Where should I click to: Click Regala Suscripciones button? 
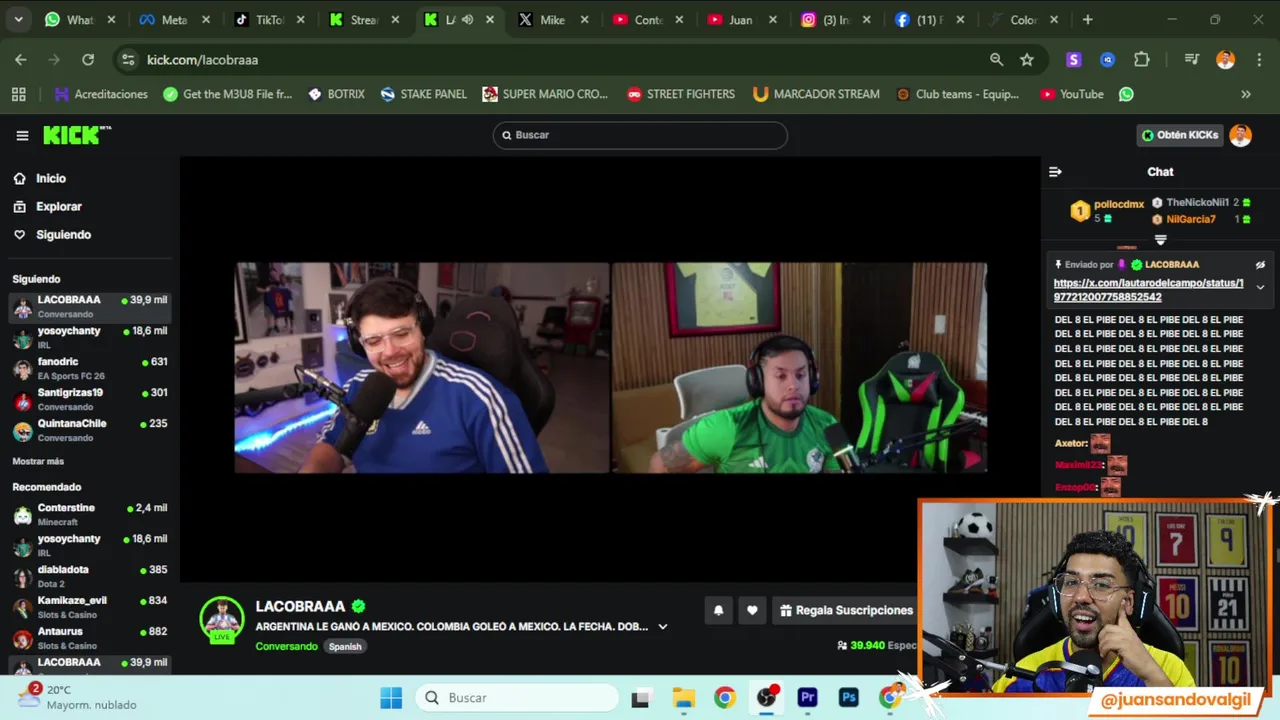click(x=845, y=610)
